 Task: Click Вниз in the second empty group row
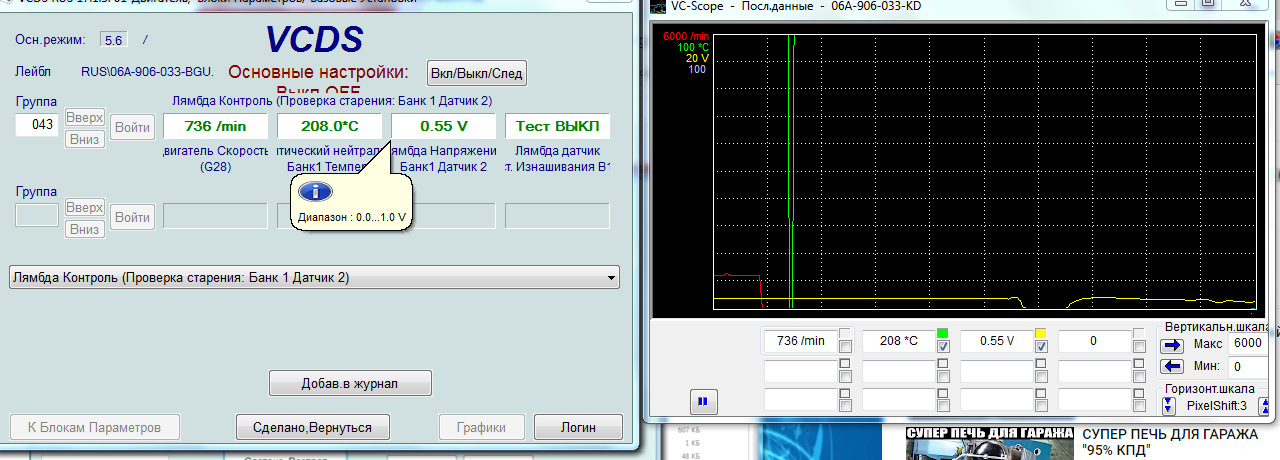point(85,229)
